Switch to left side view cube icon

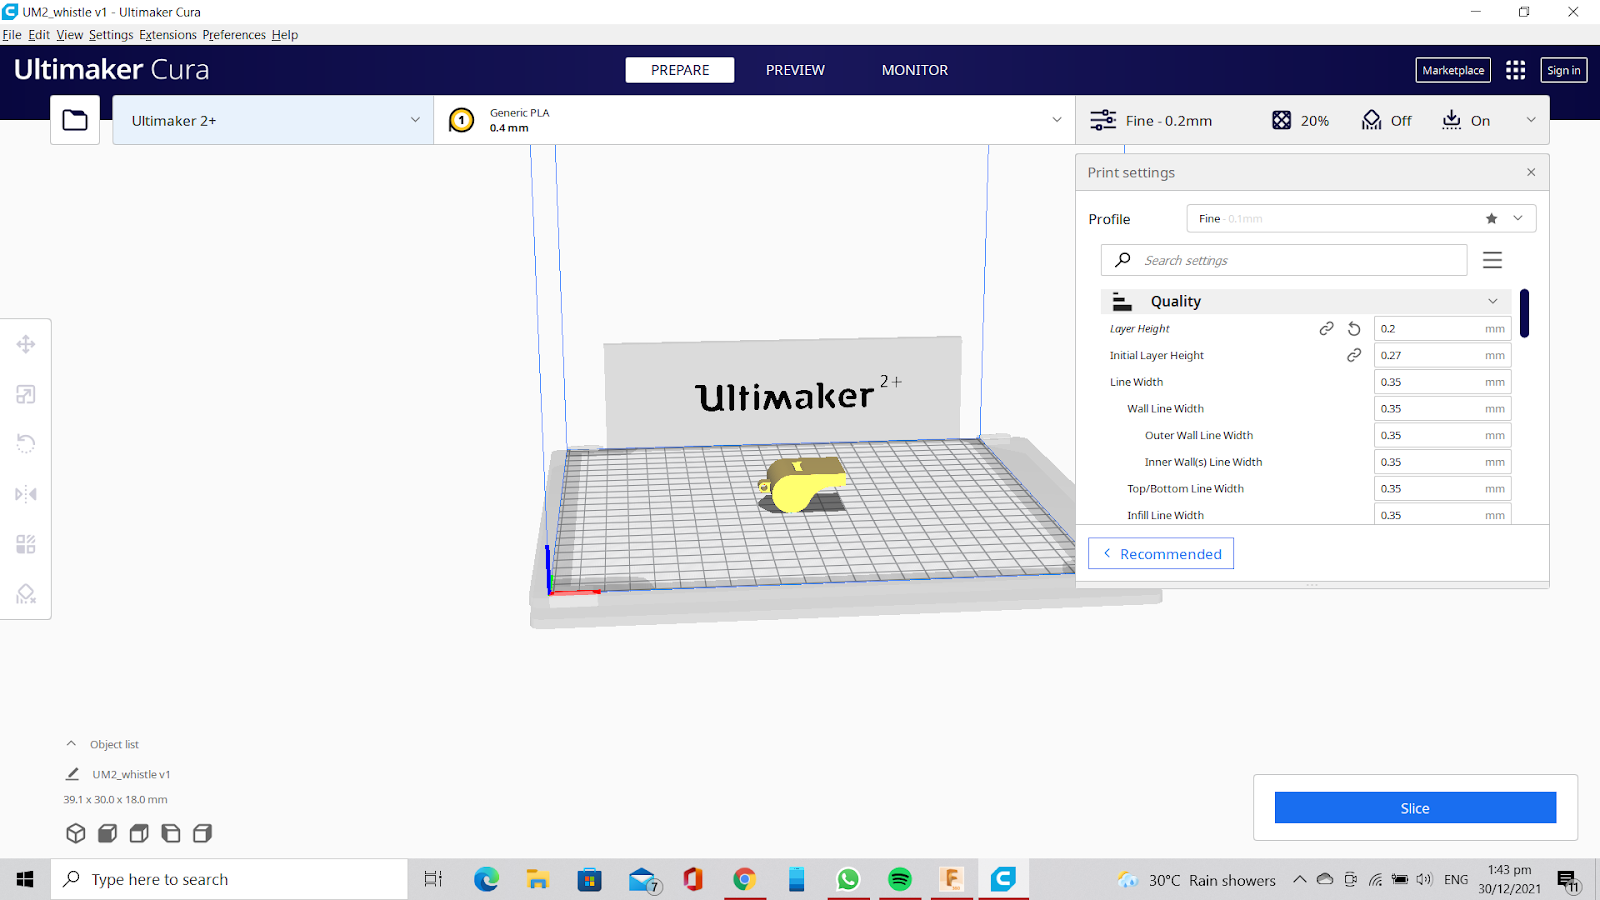tap(171, 833)
